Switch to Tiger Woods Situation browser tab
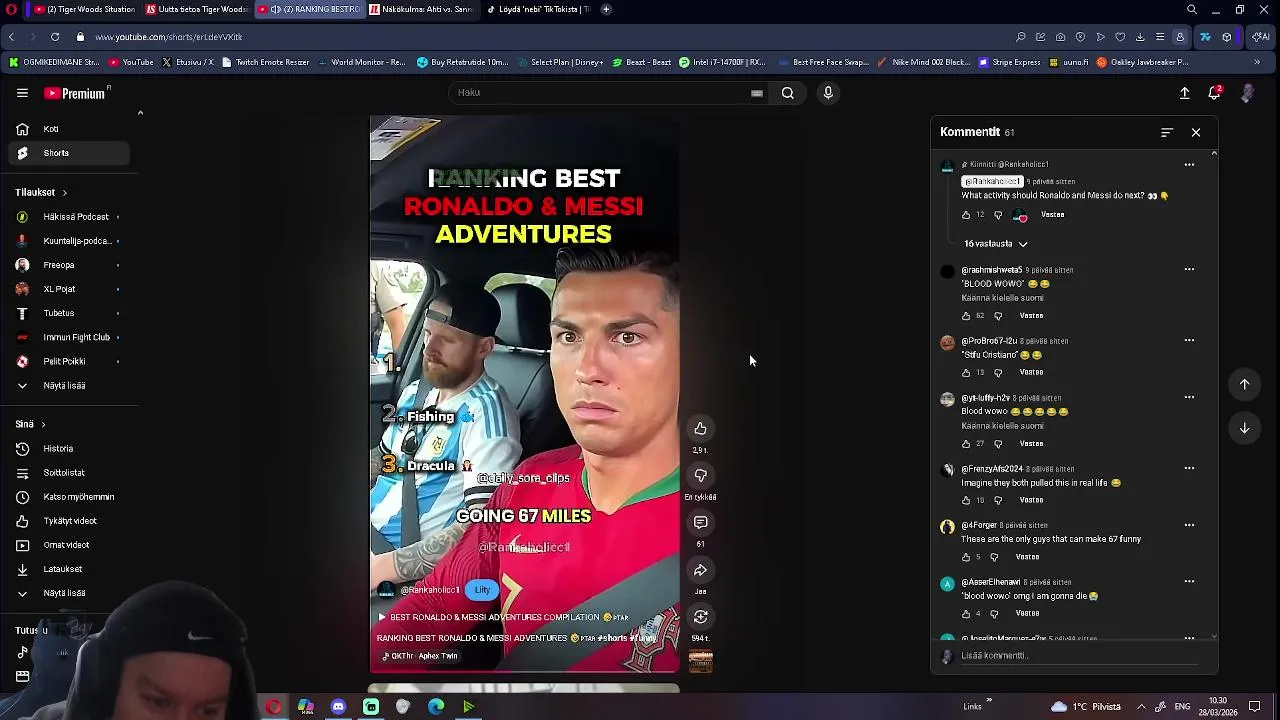The height and width of the screenshot is (720, 1280). (x=84, y=9)
